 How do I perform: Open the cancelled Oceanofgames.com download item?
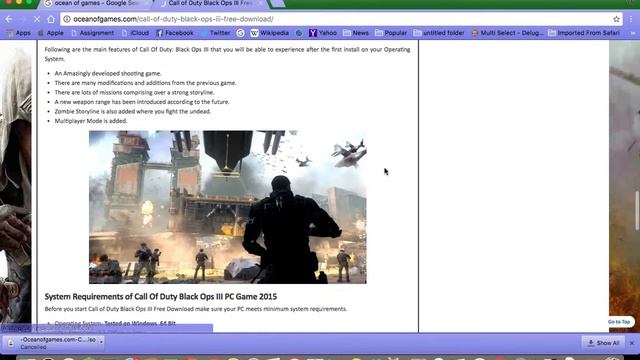click(x=53, y=343)
